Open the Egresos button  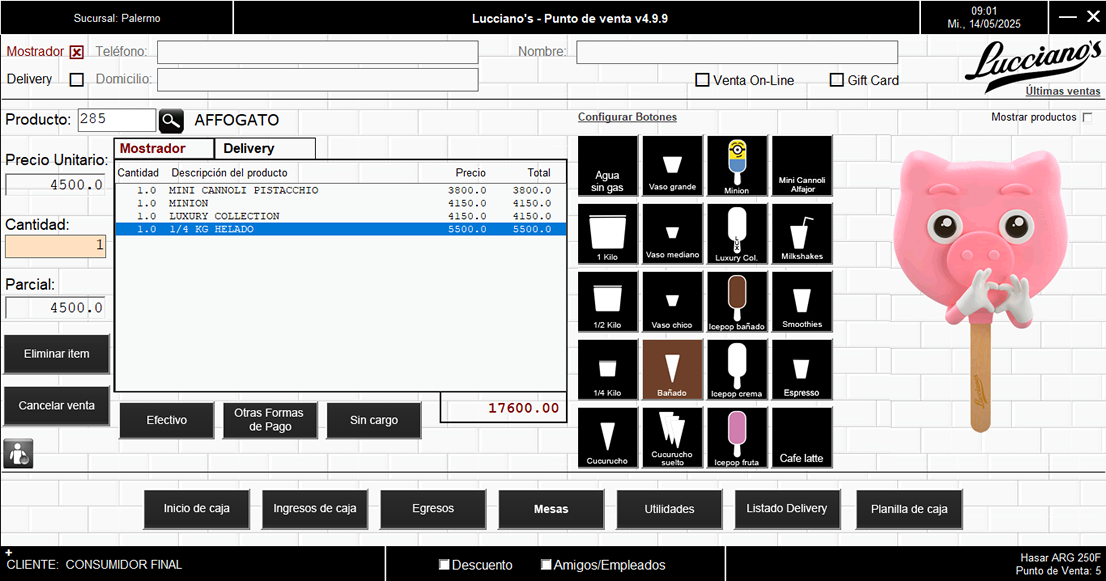pyautogui.click(x=433, y=509)
